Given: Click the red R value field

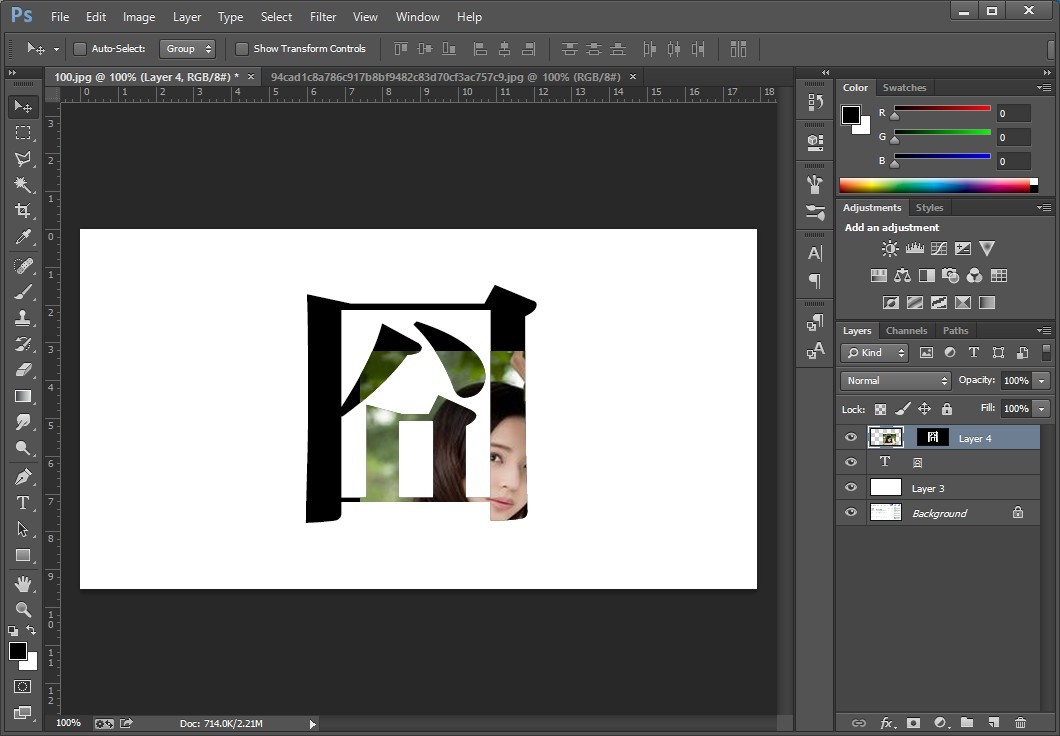Looking at the screenshot, I should (x=1012, y=114).
